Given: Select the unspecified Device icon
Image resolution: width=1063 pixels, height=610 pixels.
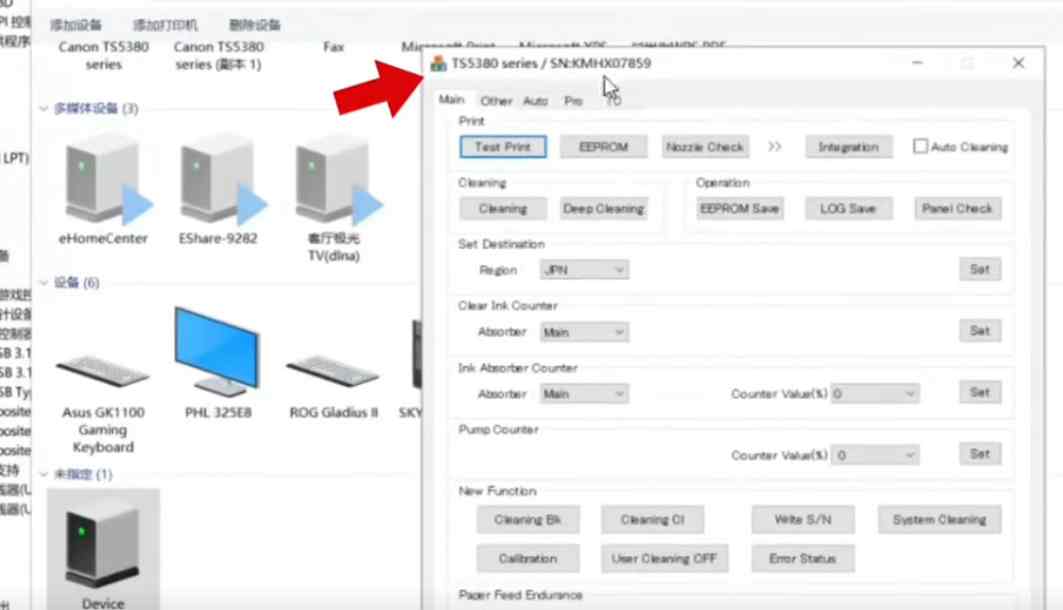Looking at the screenshot, I should tap(103, 543).
